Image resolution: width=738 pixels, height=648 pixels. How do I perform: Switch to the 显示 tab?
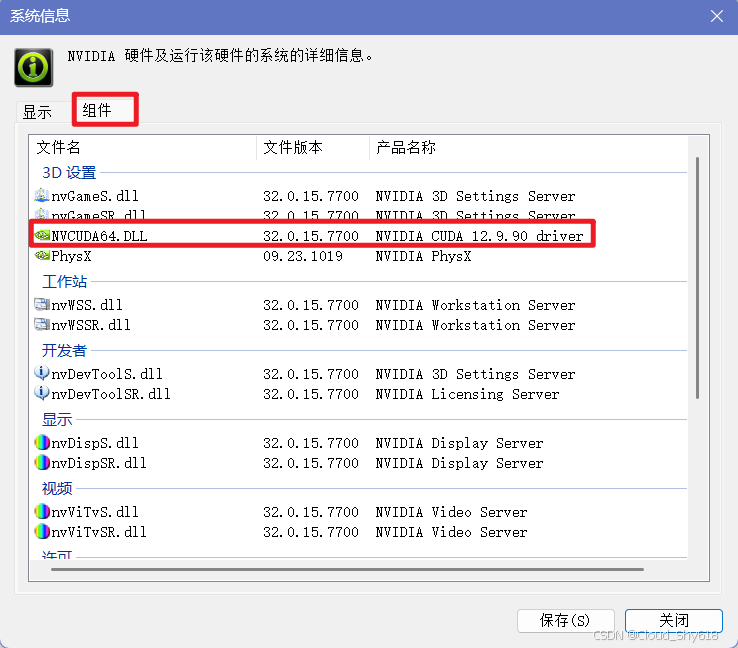coord(37,112)
